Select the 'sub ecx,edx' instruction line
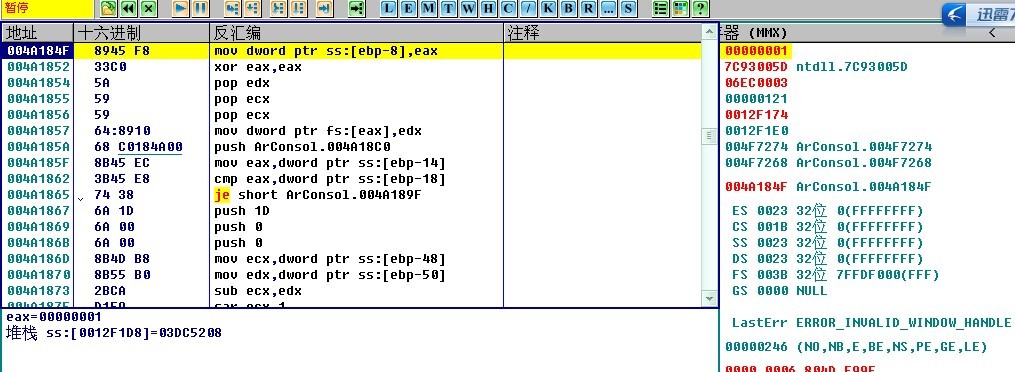 (x=258, y=291)
